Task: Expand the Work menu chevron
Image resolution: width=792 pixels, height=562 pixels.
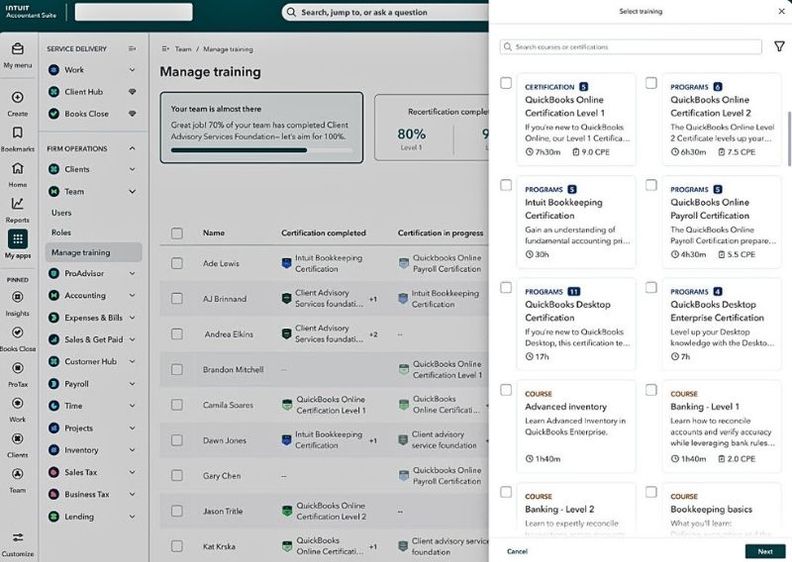Action: point(132,70)
